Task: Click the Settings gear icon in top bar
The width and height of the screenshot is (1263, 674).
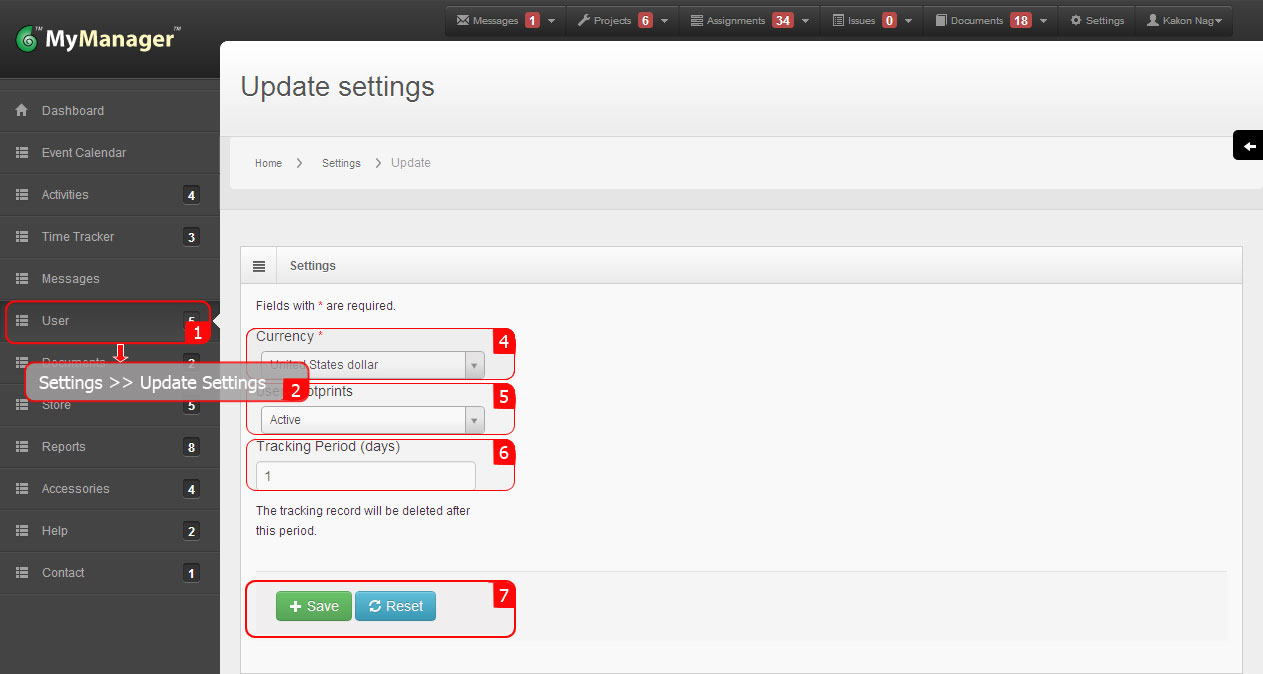Action: pyautogui.click(x=1076, y=21)
